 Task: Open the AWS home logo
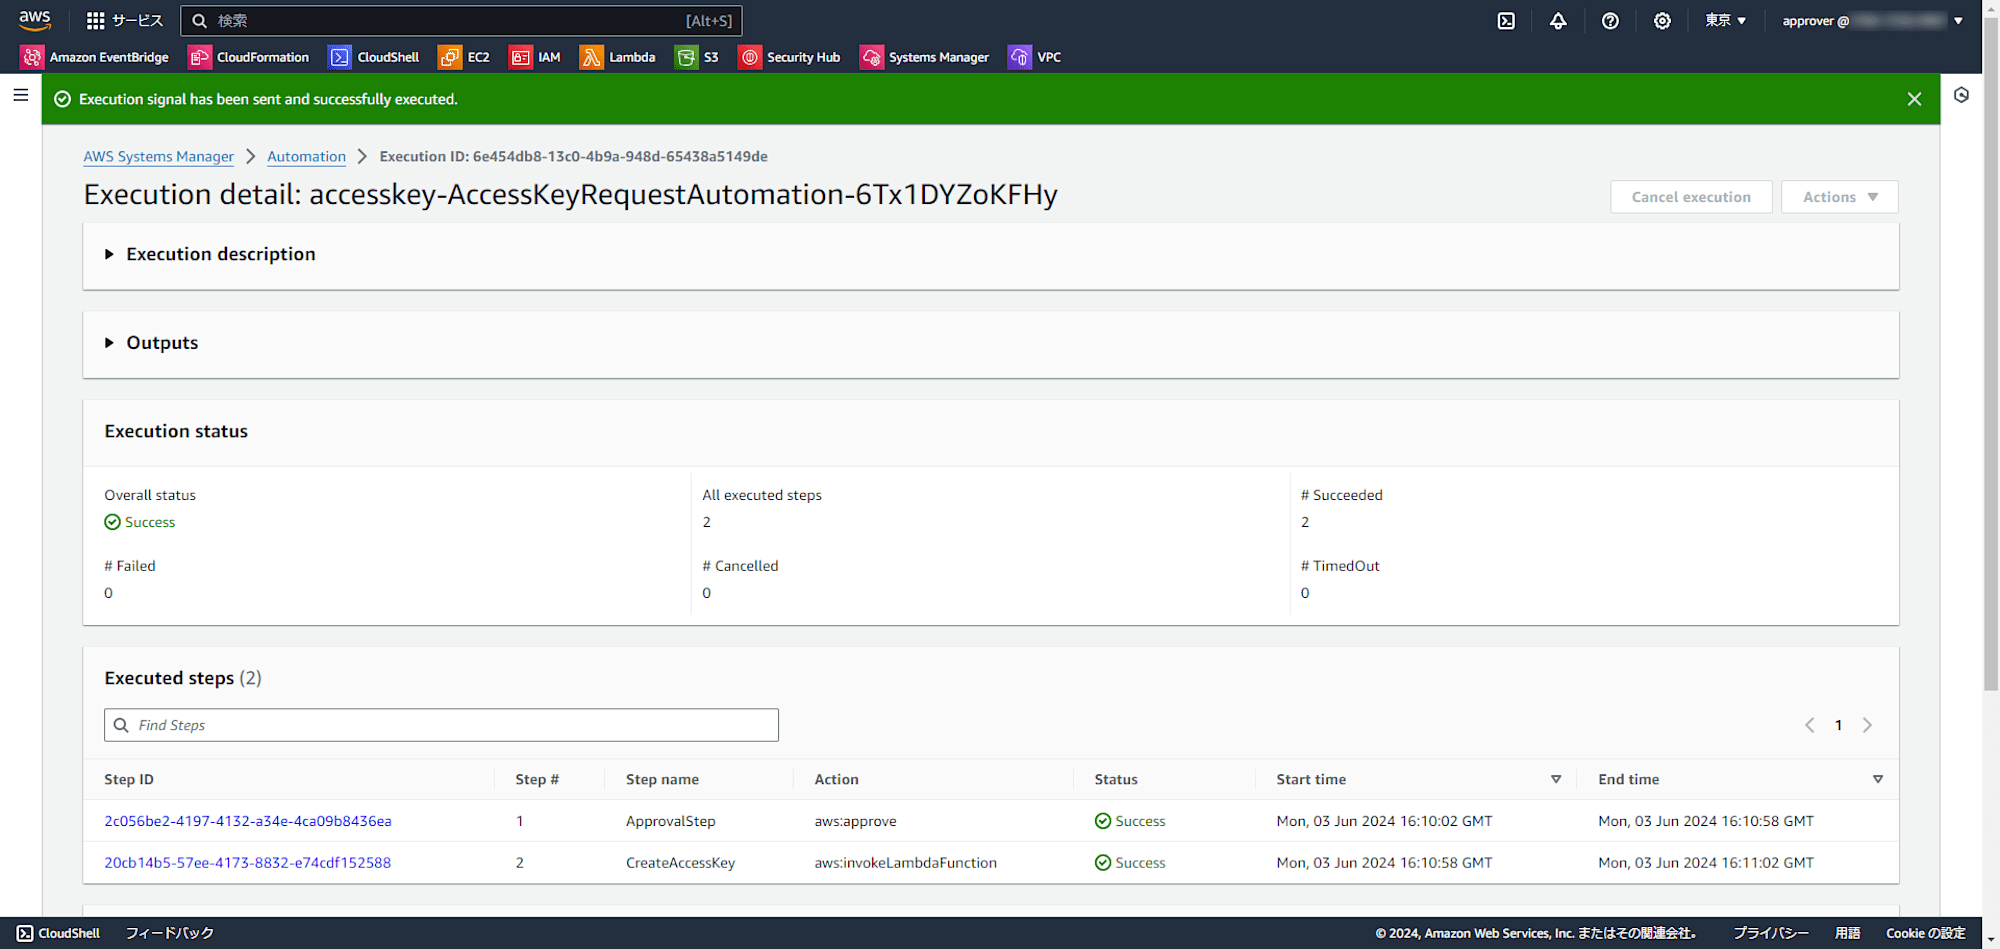35,20
